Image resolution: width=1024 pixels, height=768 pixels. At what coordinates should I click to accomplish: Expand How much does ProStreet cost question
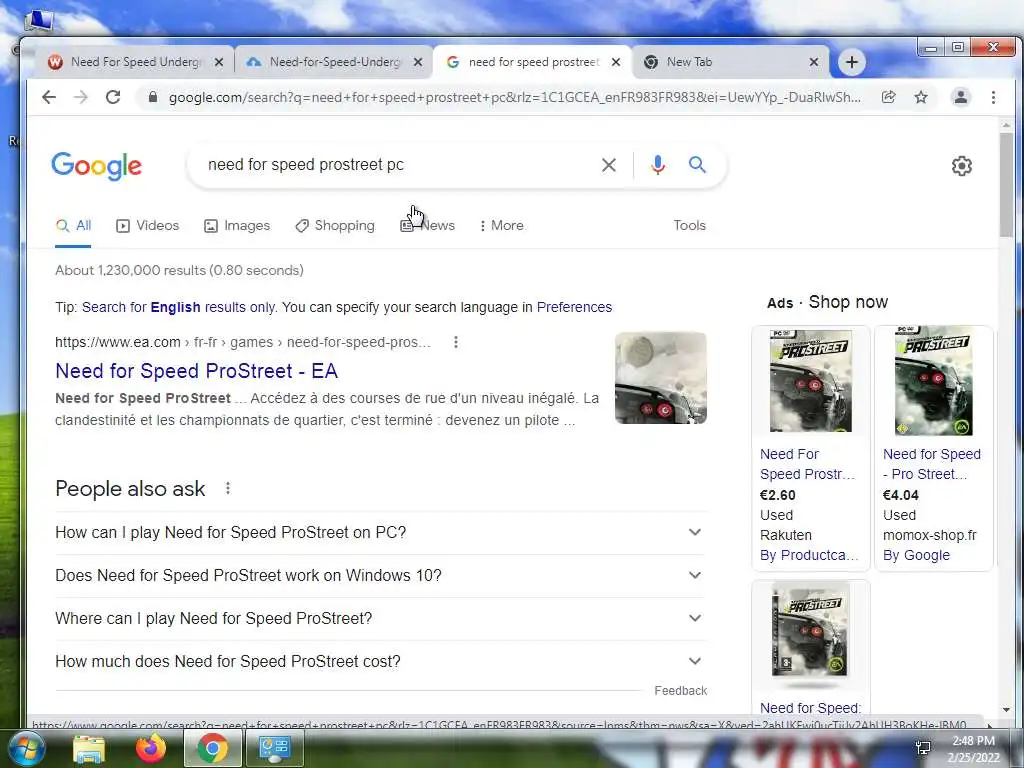[x=380, y=662]
